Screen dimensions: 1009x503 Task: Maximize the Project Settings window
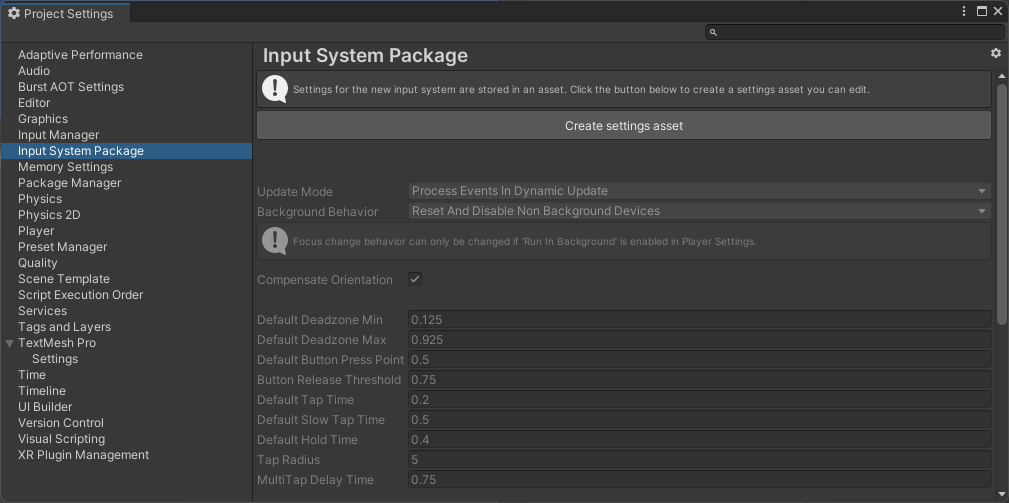pos(981,11)
